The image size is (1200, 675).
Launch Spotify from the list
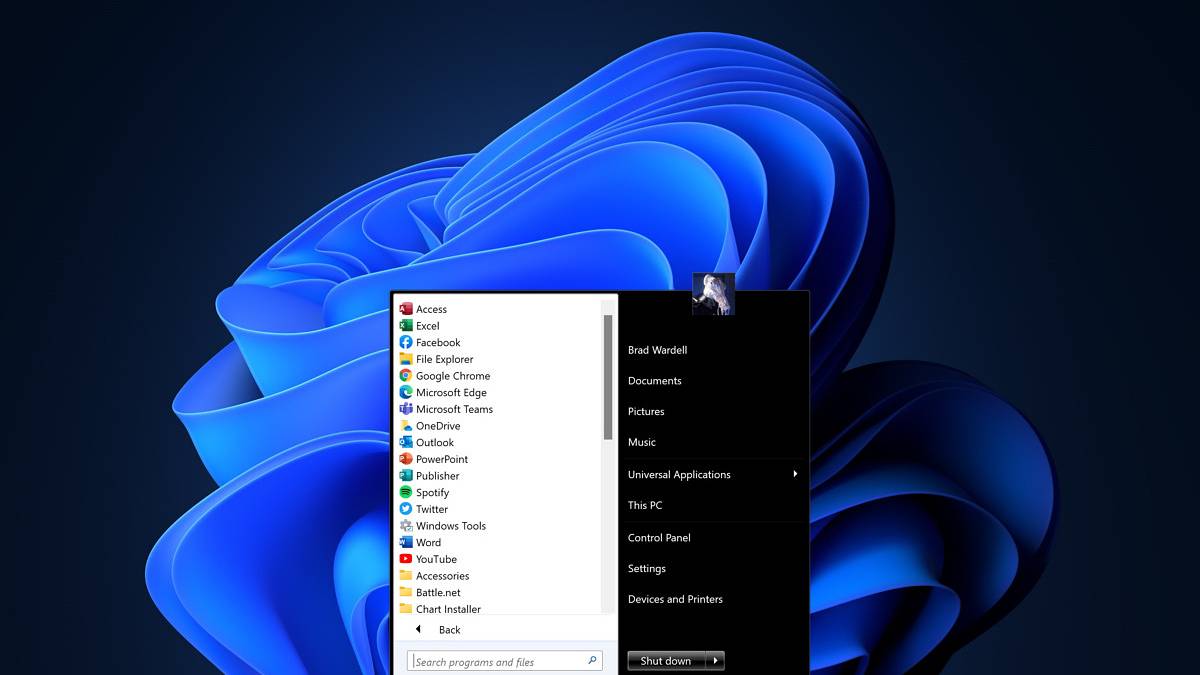(x=406, y=492)
